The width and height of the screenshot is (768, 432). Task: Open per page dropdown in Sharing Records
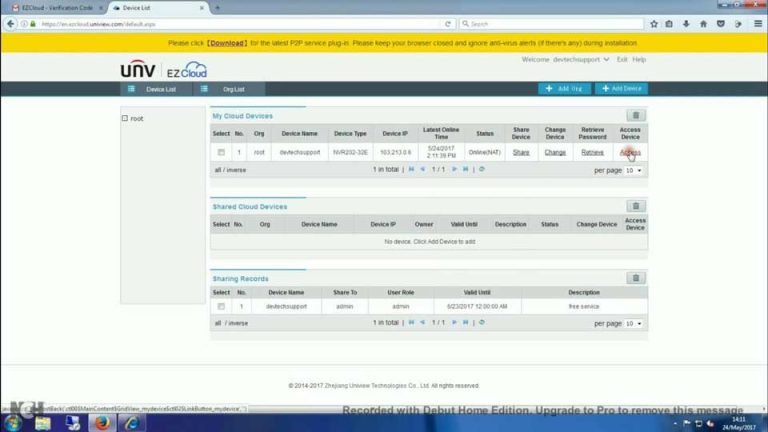tap(634, 323)
